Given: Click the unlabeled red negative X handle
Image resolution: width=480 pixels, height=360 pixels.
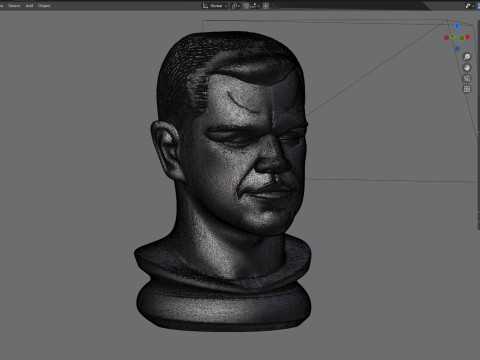Looking at the screenshot, I should tap(446, 38).
